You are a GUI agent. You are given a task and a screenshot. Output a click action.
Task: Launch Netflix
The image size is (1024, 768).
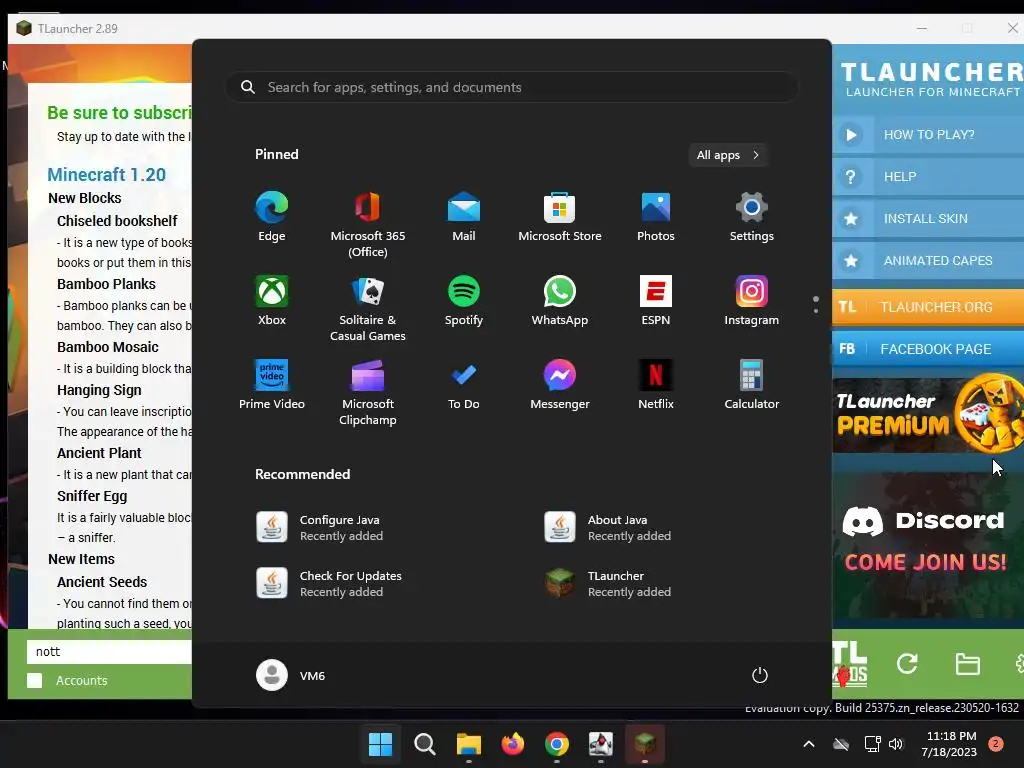pos(656,385)
